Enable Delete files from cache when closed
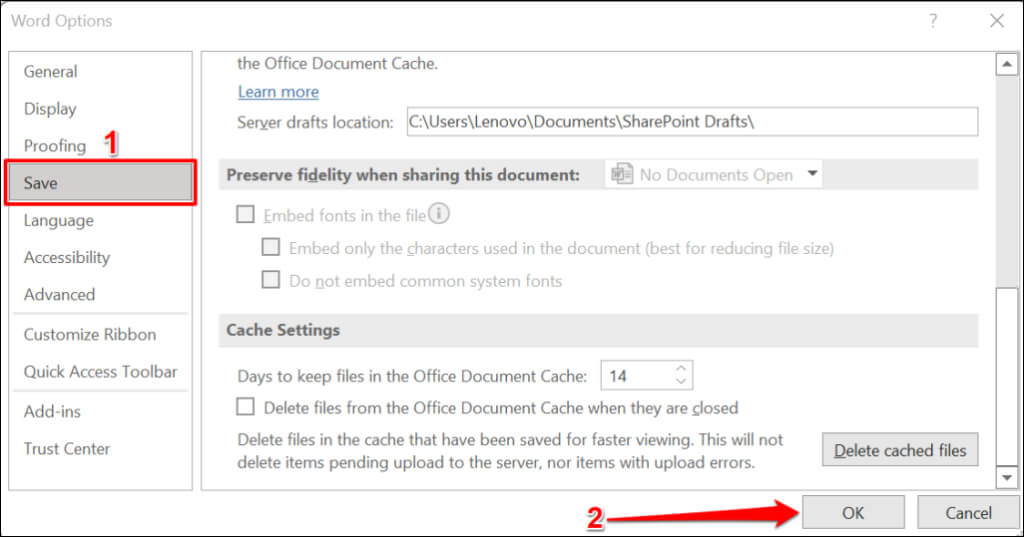Viewport: 1024px width, 537px height. tap(246, 407)
